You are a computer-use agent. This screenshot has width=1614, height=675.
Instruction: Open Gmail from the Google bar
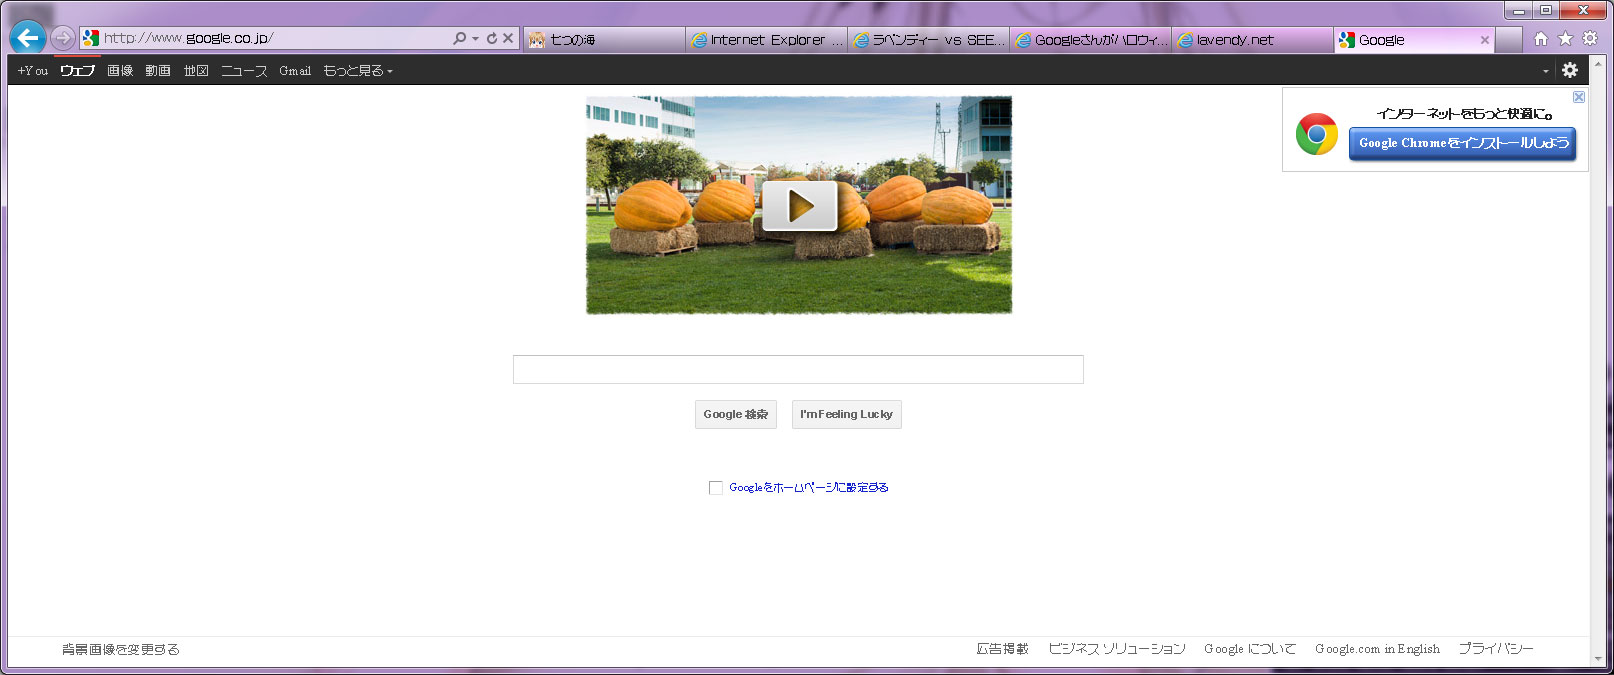coord(295,71)
